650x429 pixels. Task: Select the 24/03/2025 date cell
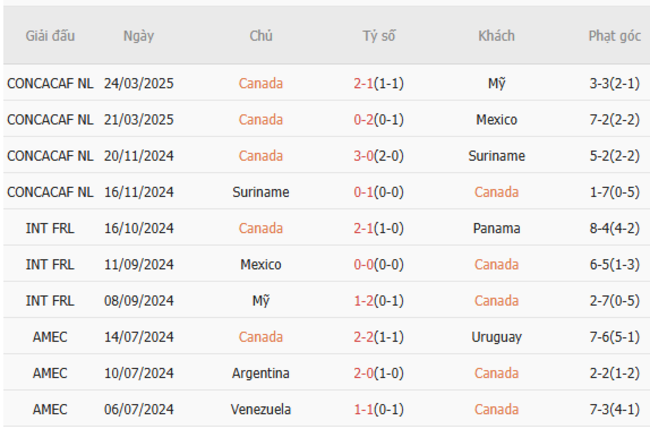(x=139, y=84)
